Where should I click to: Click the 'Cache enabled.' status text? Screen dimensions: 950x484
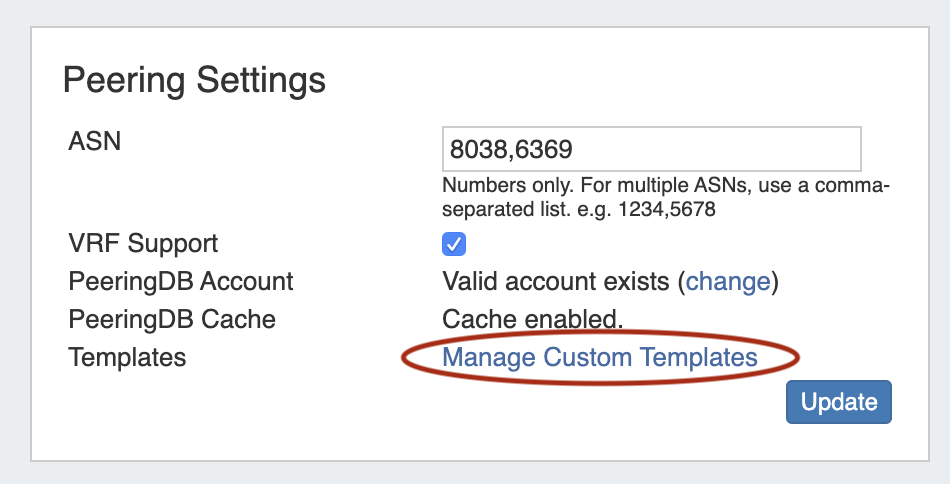532,319
